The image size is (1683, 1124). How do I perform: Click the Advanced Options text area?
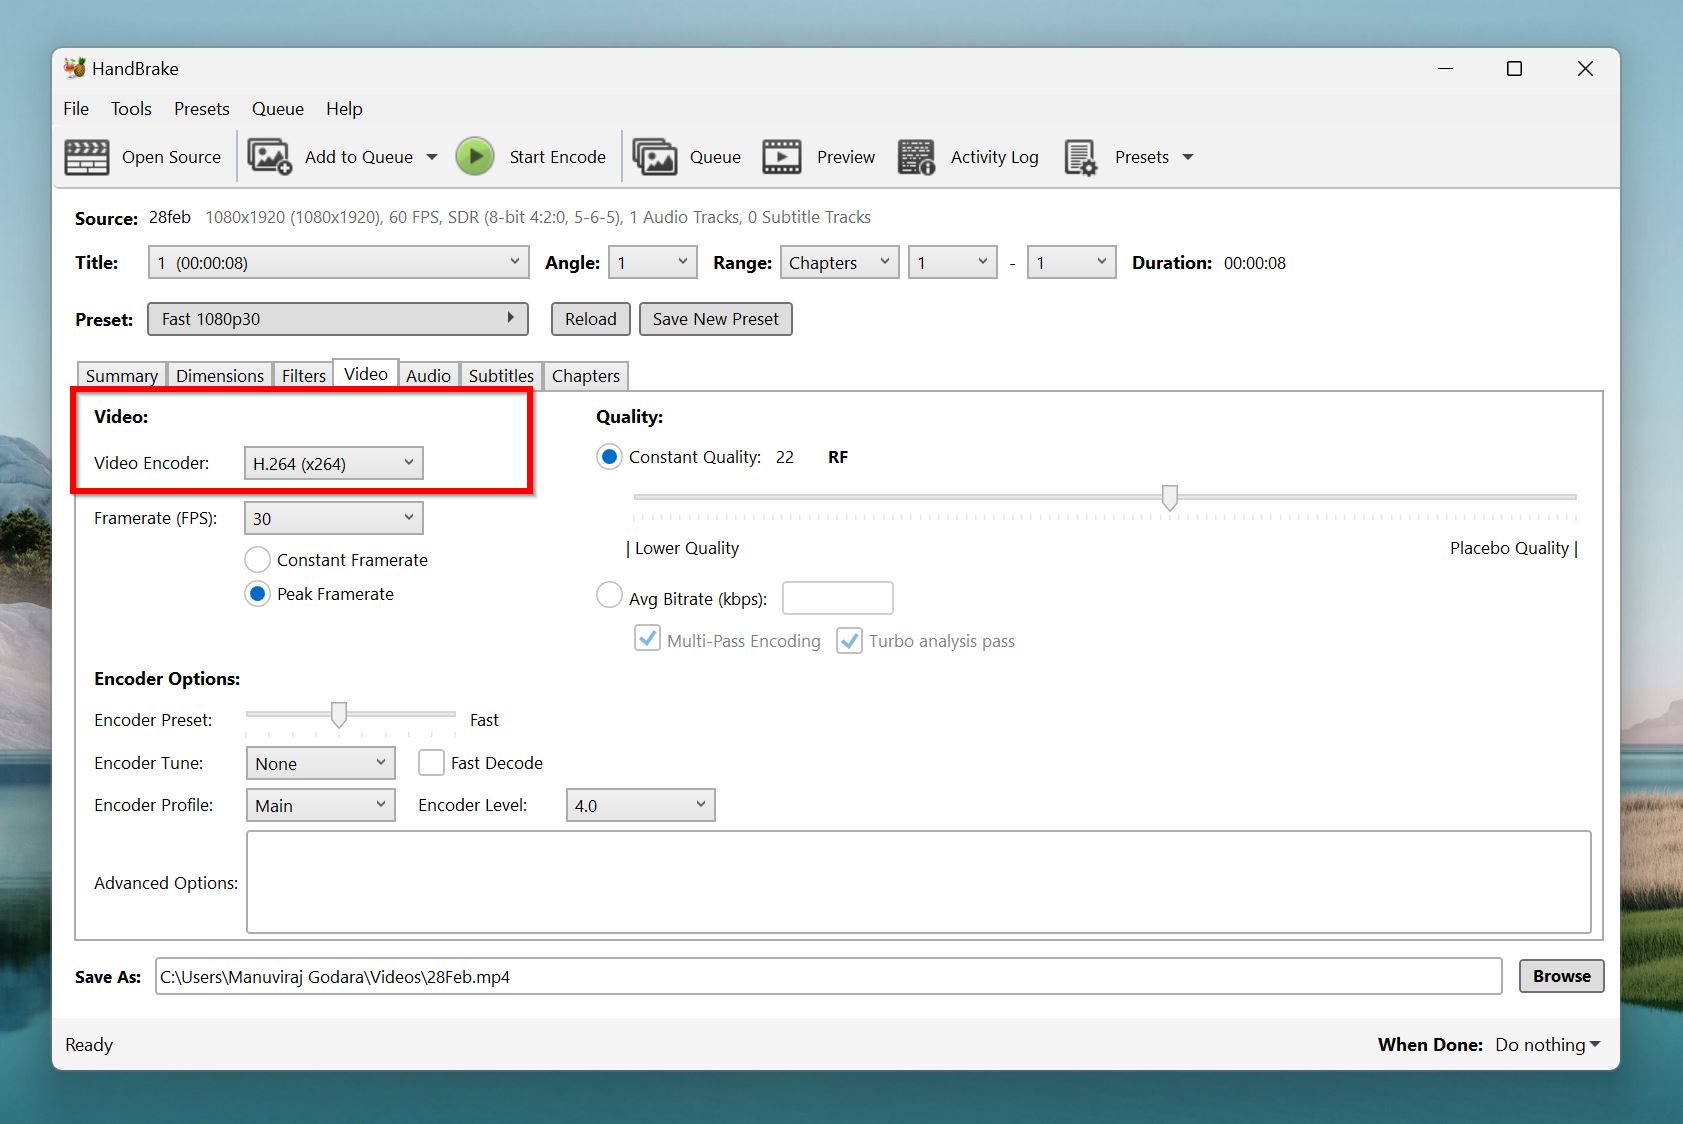919,882
